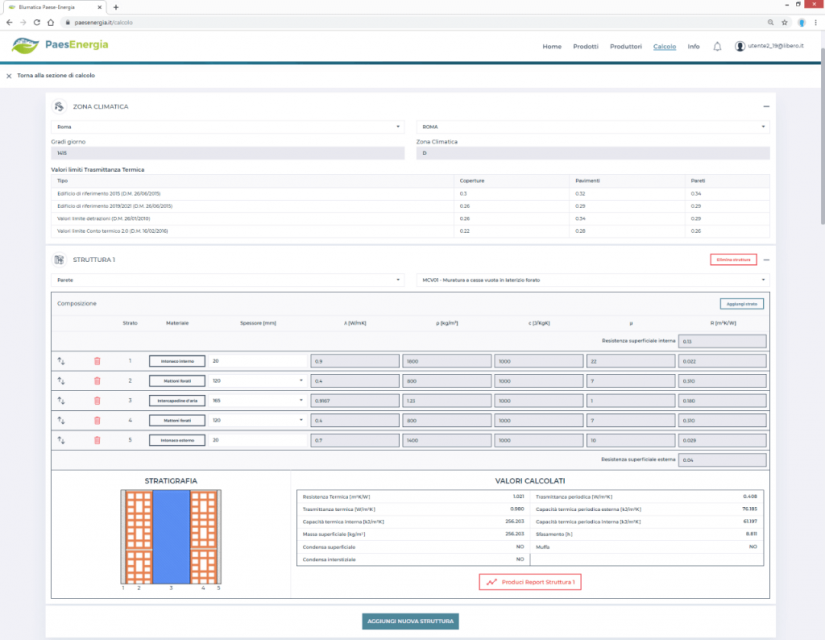Viewport: 825px width, 640px height.
Task: Collapse the Struttura 1 section
Action: pos(766,260)
